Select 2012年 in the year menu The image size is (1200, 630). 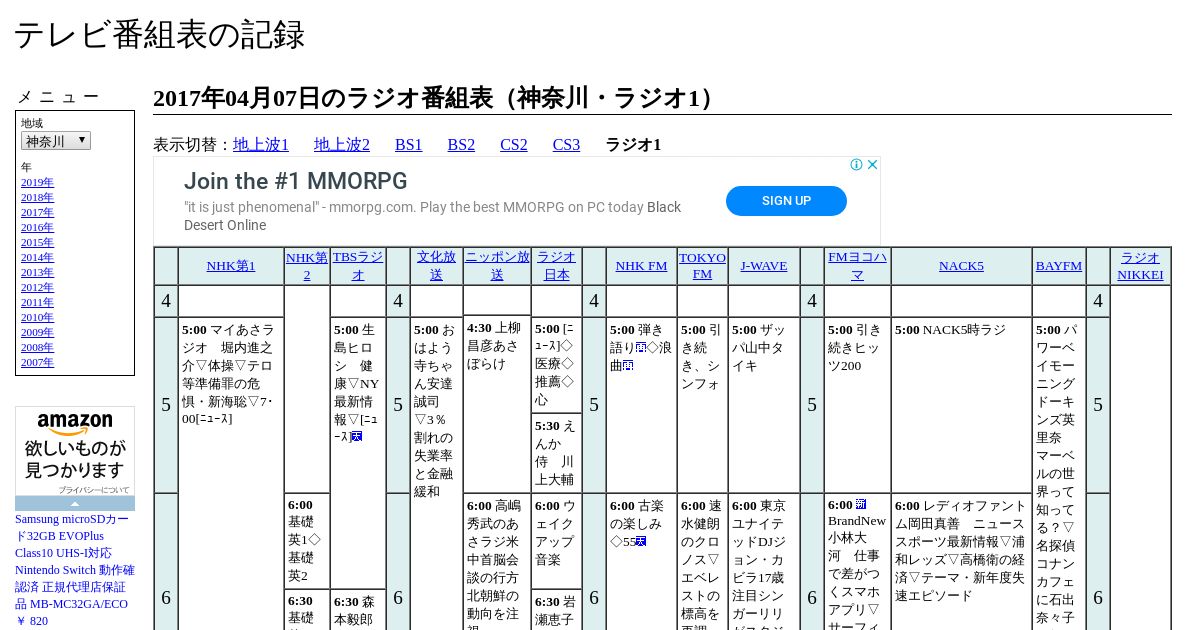click(x=37, y=287)
